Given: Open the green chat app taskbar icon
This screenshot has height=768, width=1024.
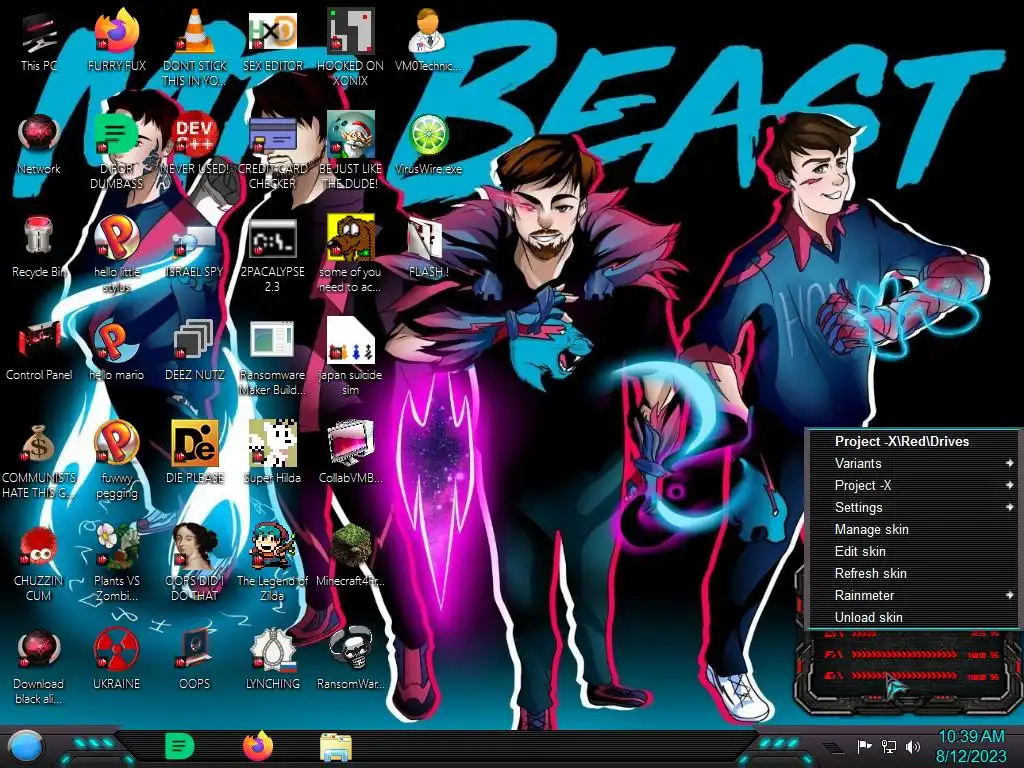Looking at the screenshot, I should 180,746.
